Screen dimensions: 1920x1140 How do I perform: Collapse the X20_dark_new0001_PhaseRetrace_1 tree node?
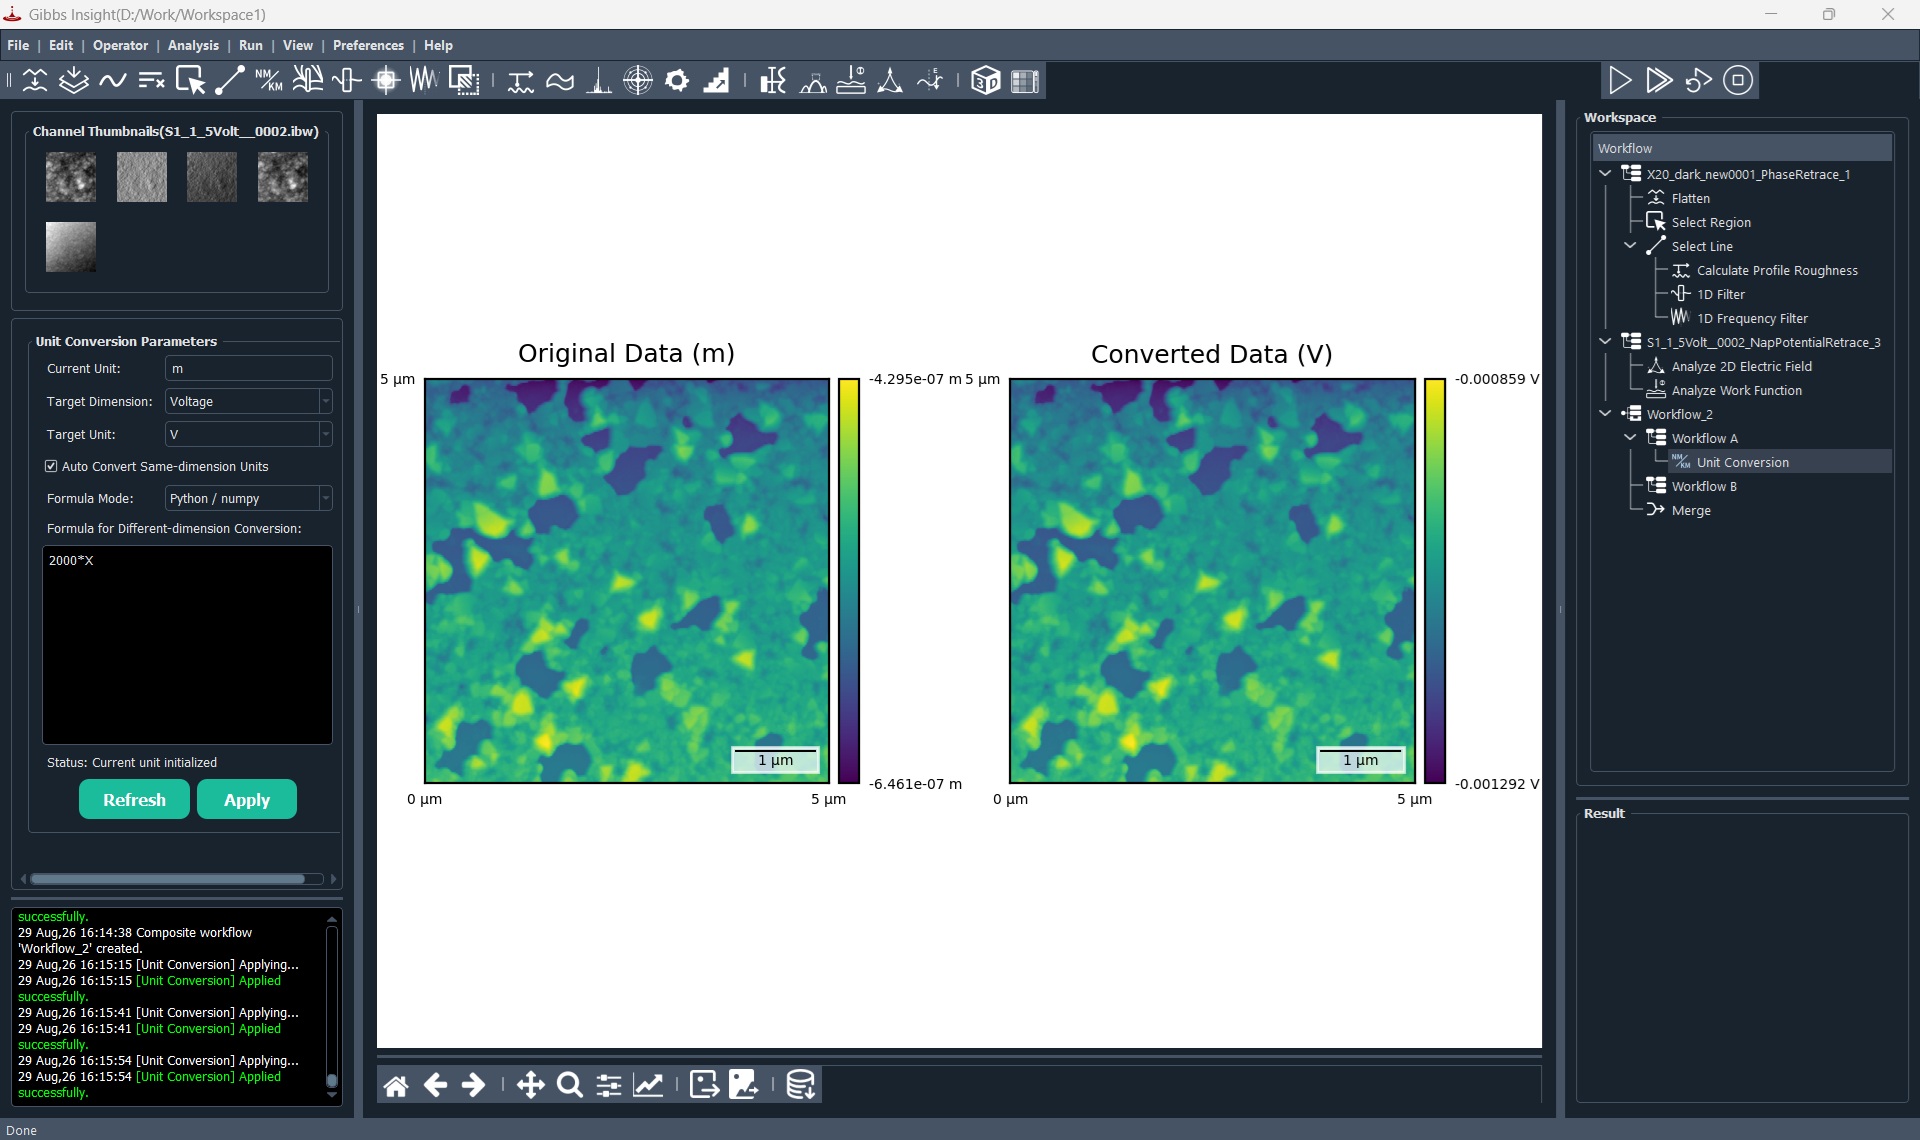point(1606,173)
